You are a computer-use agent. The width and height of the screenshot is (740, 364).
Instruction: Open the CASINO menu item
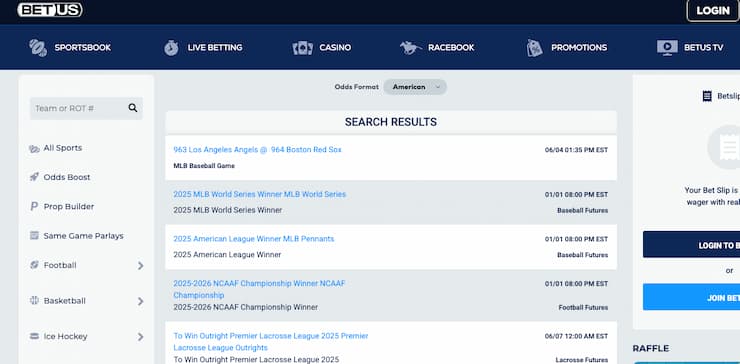click(x=335, y=48)
